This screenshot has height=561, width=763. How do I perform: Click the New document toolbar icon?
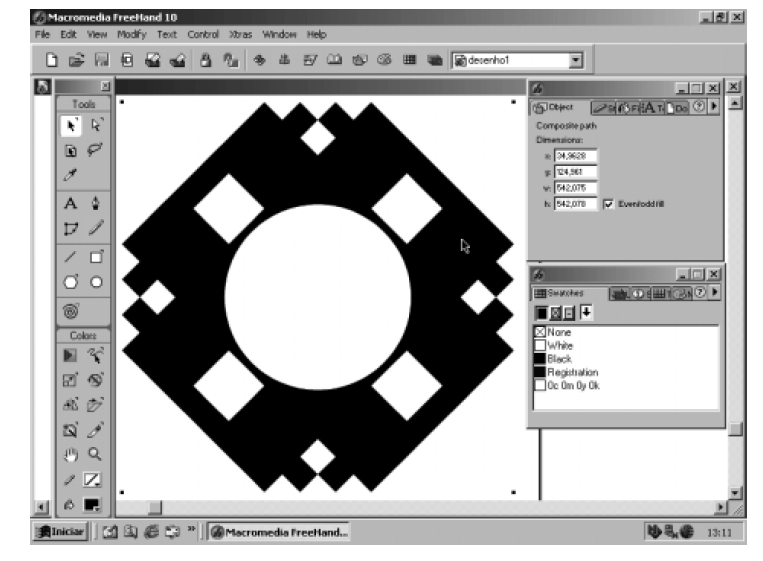point(51,61)
